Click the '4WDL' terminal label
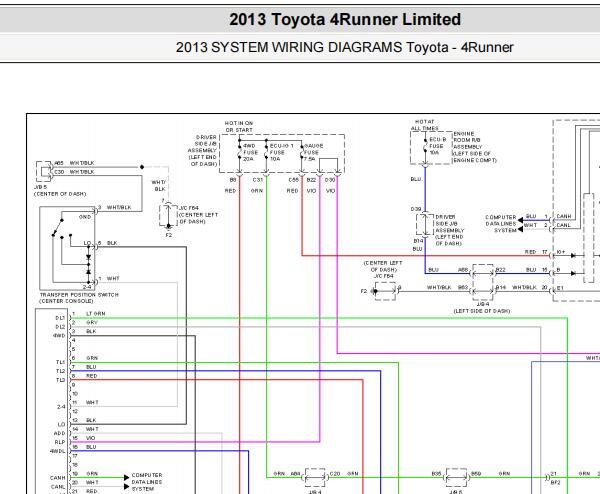 click(57, 451)
